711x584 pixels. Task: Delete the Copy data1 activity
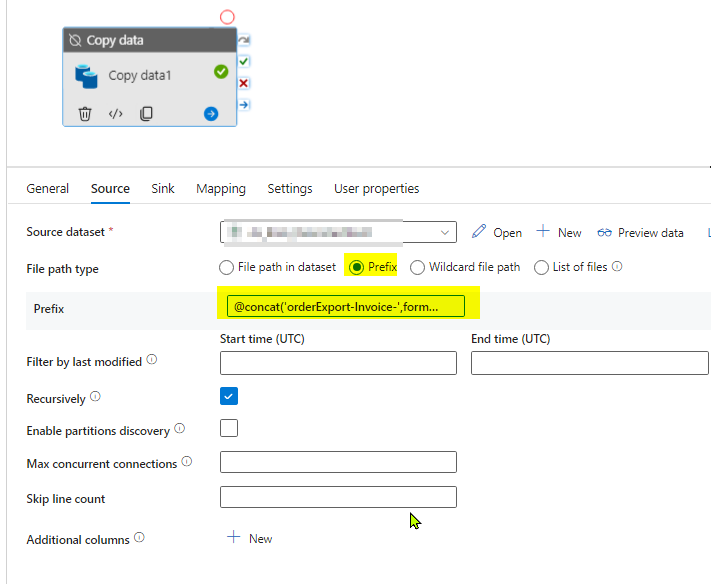point(85,113)
